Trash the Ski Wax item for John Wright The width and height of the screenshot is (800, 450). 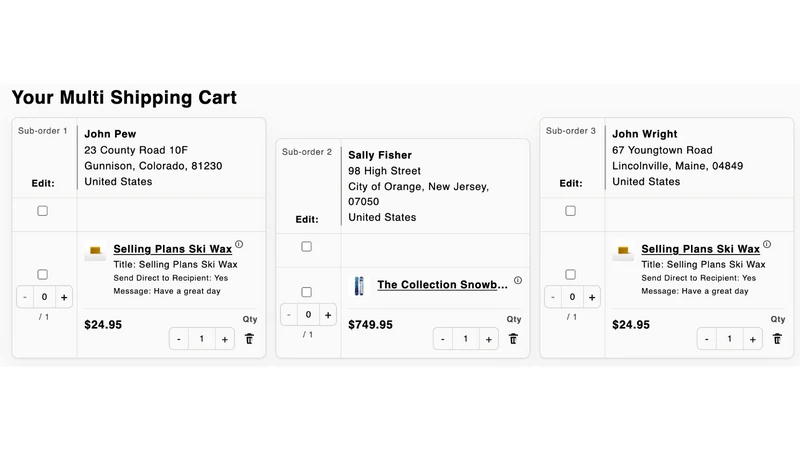(x=777, y=339)
